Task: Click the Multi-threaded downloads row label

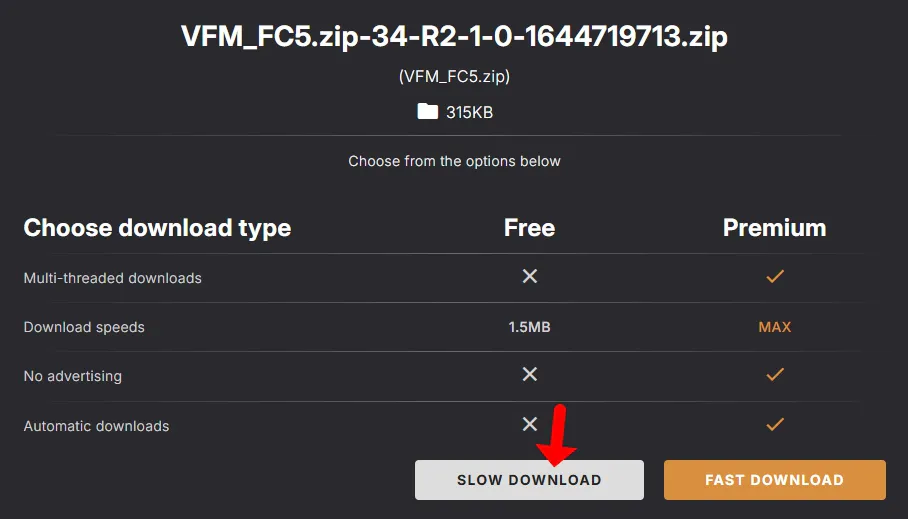Action: pyautogui.click(x=112, y=278)
